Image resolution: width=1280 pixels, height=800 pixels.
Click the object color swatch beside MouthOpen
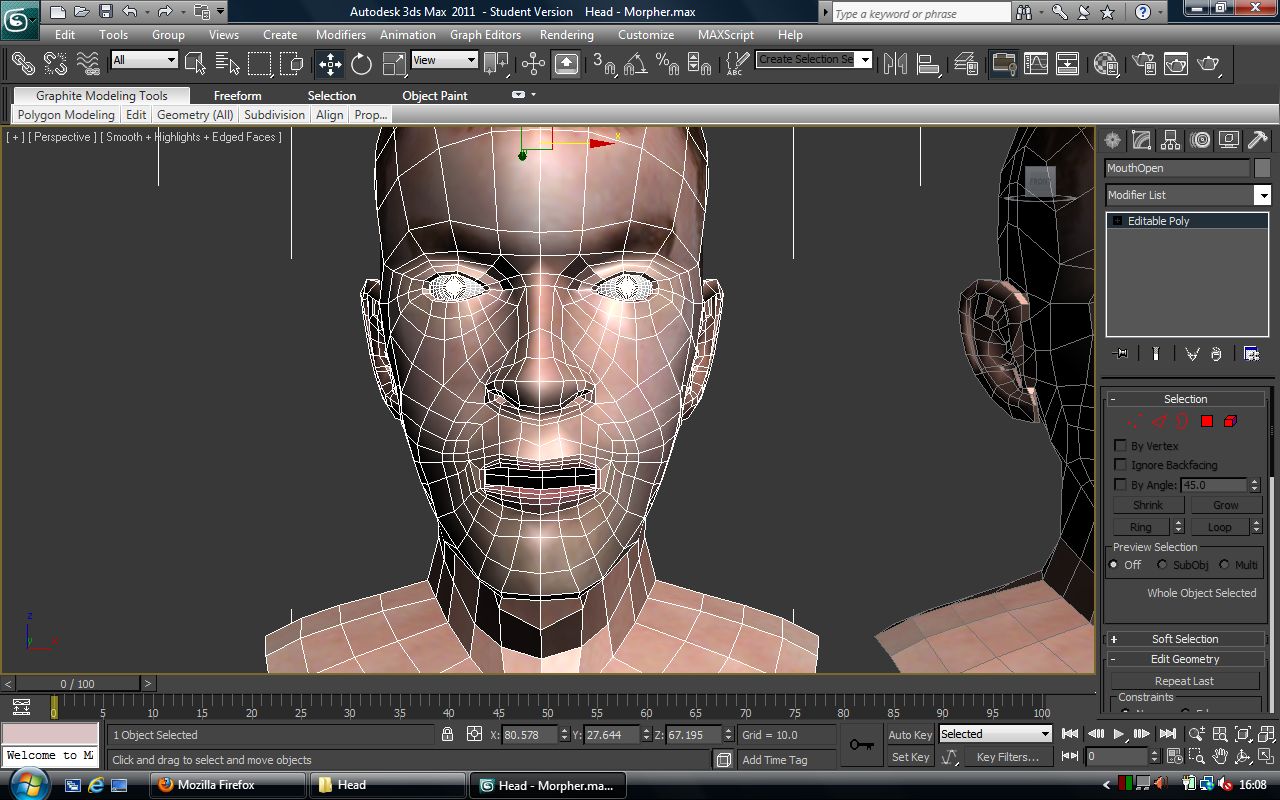pos(1262,168)
